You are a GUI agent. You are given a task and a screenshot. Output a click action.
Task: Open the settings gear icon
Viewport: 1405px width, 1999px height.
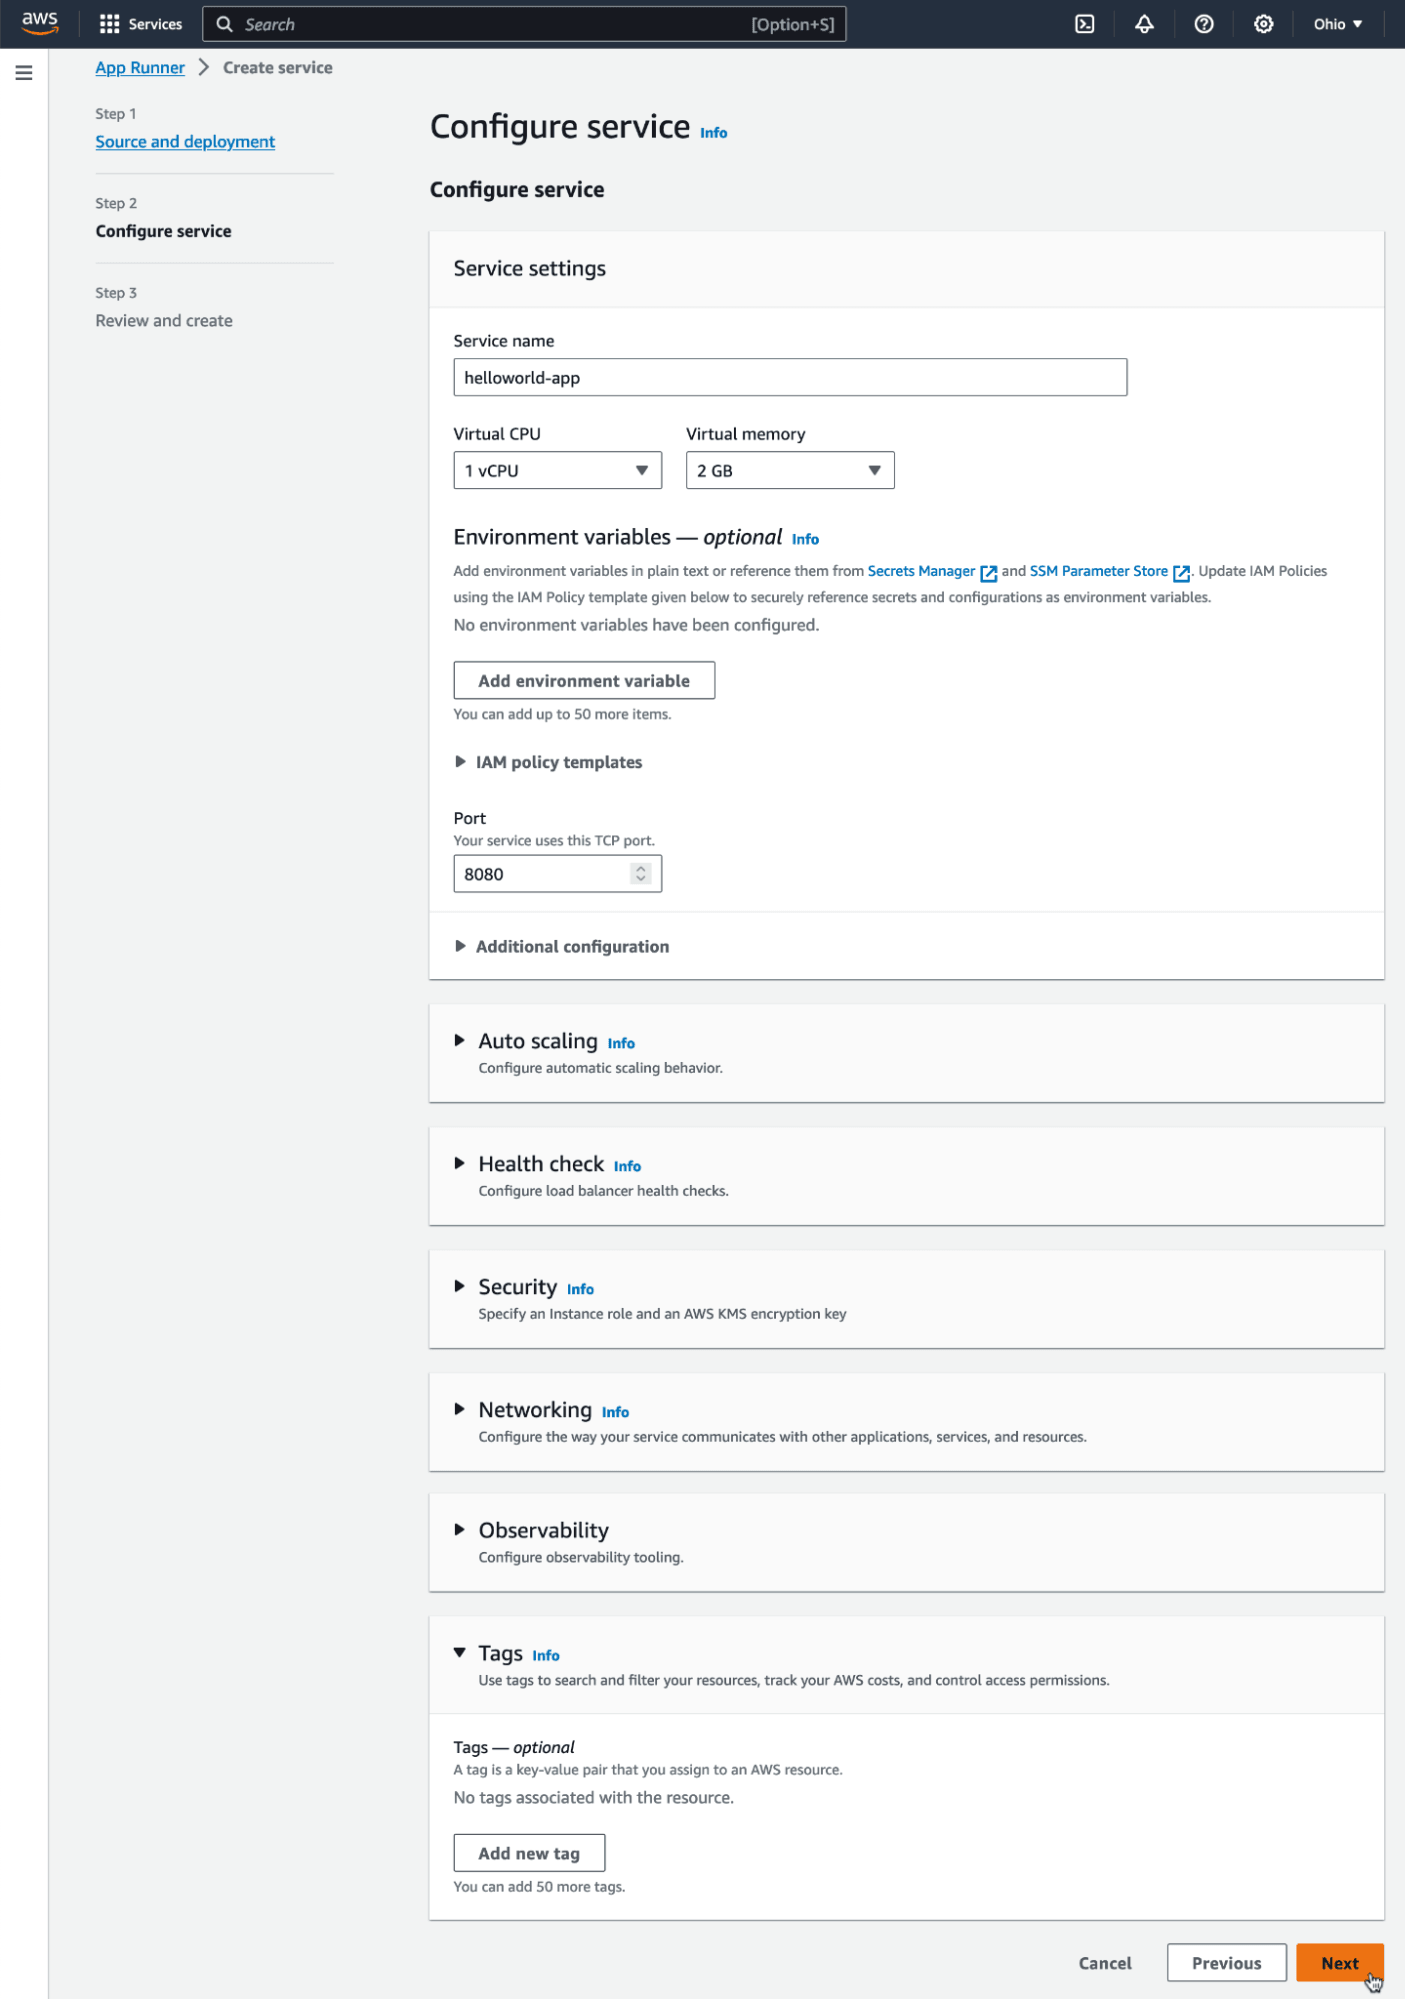1263,24
